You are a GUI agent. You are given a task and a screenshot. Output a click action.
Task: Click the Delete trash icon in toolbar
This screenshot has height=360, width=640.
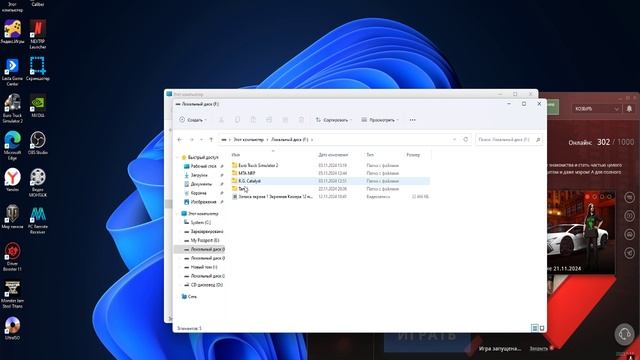pyautogui.click(x=301, y=120)
